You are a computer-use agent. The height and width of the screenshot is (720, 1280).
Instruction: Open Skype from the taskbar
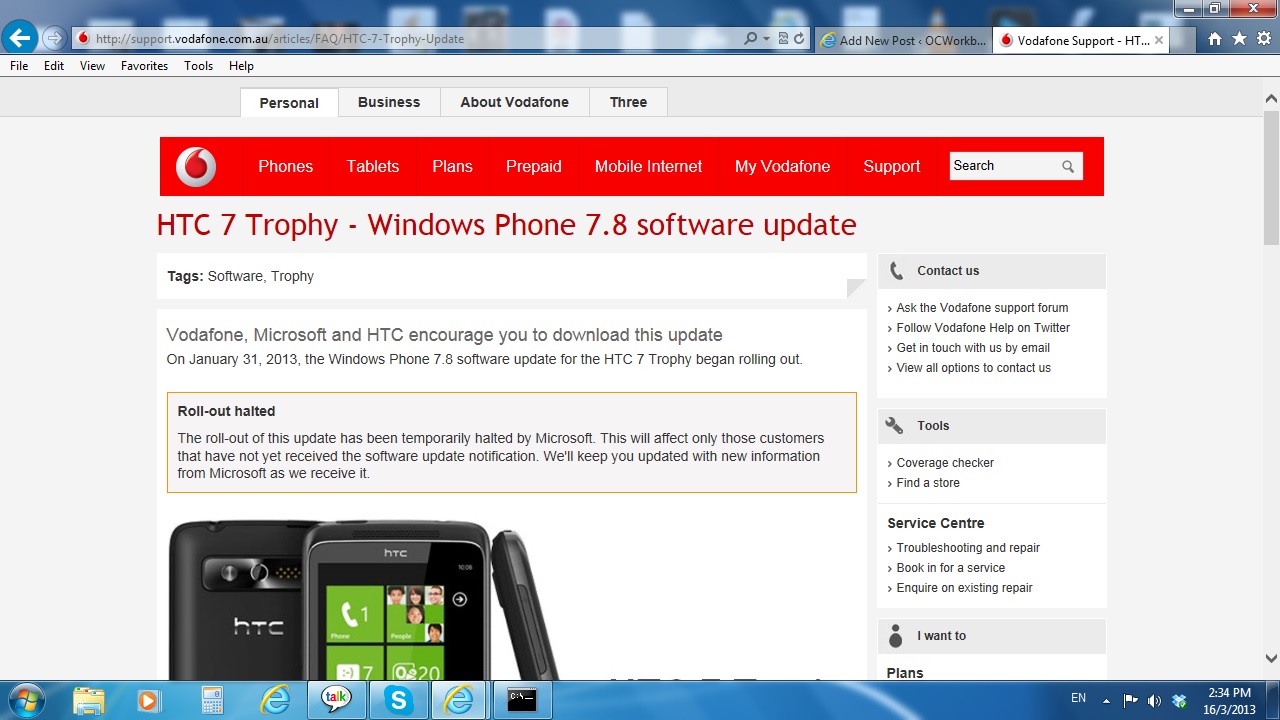pyautogui.click(x=398, y=700)
